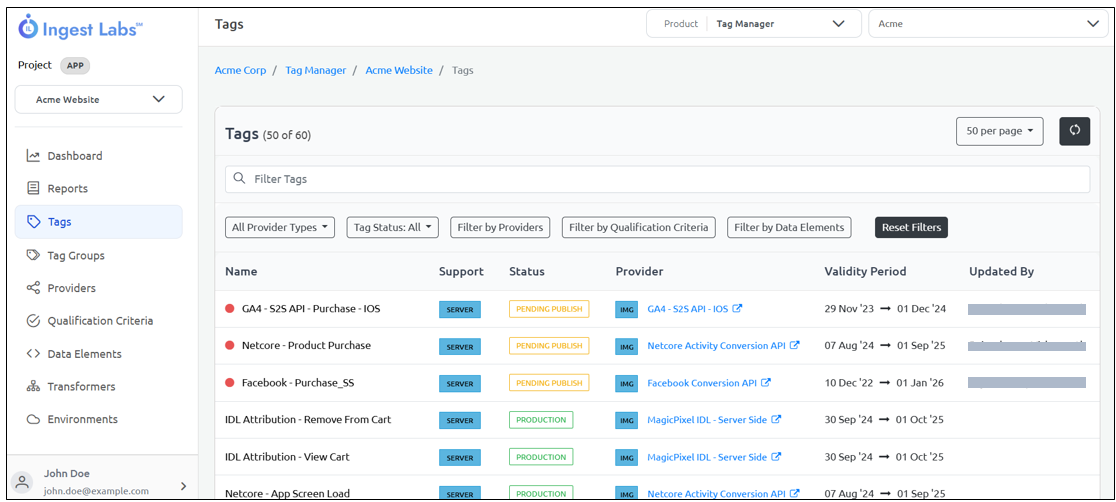Expand the John Doe profile chevron

(182, 486)
